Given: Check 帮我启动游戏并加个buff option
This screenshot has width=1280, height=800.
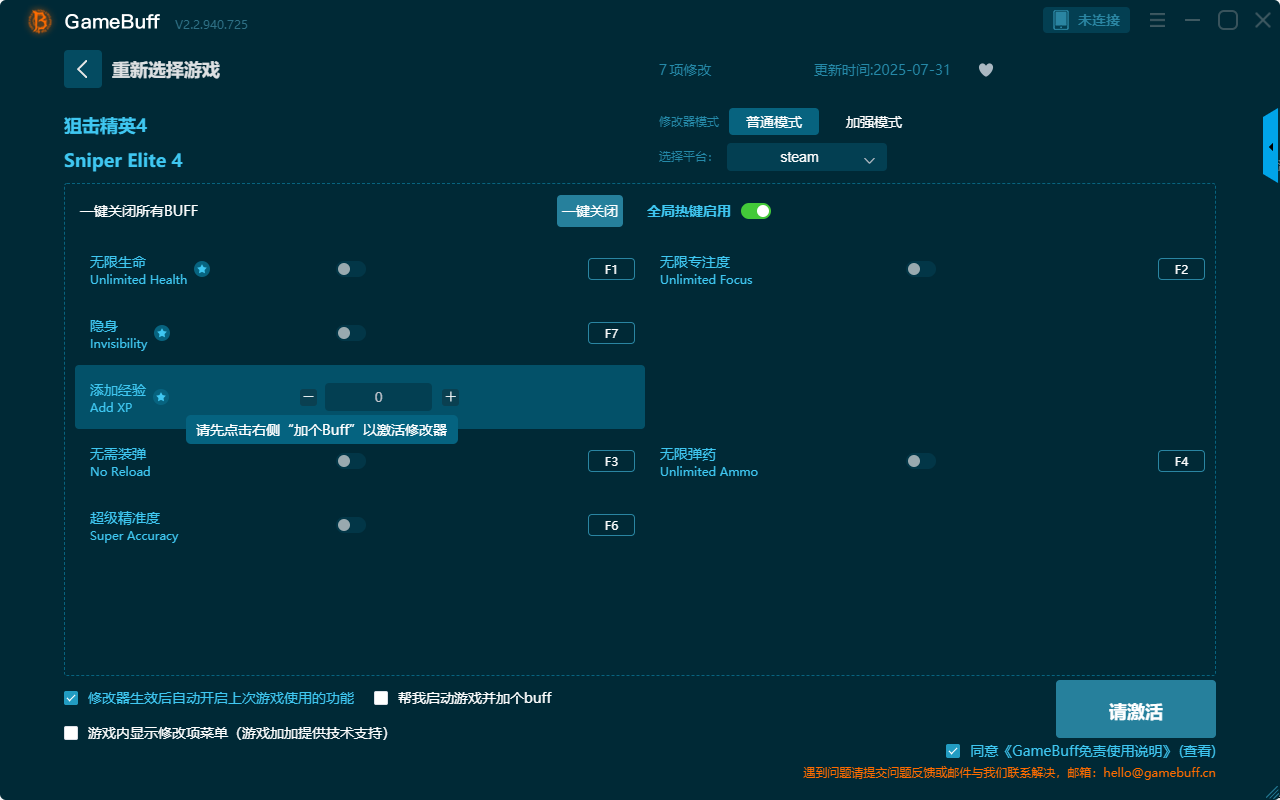Looking at the screenshot, I should pyautogui.click(x=381, y=698).
